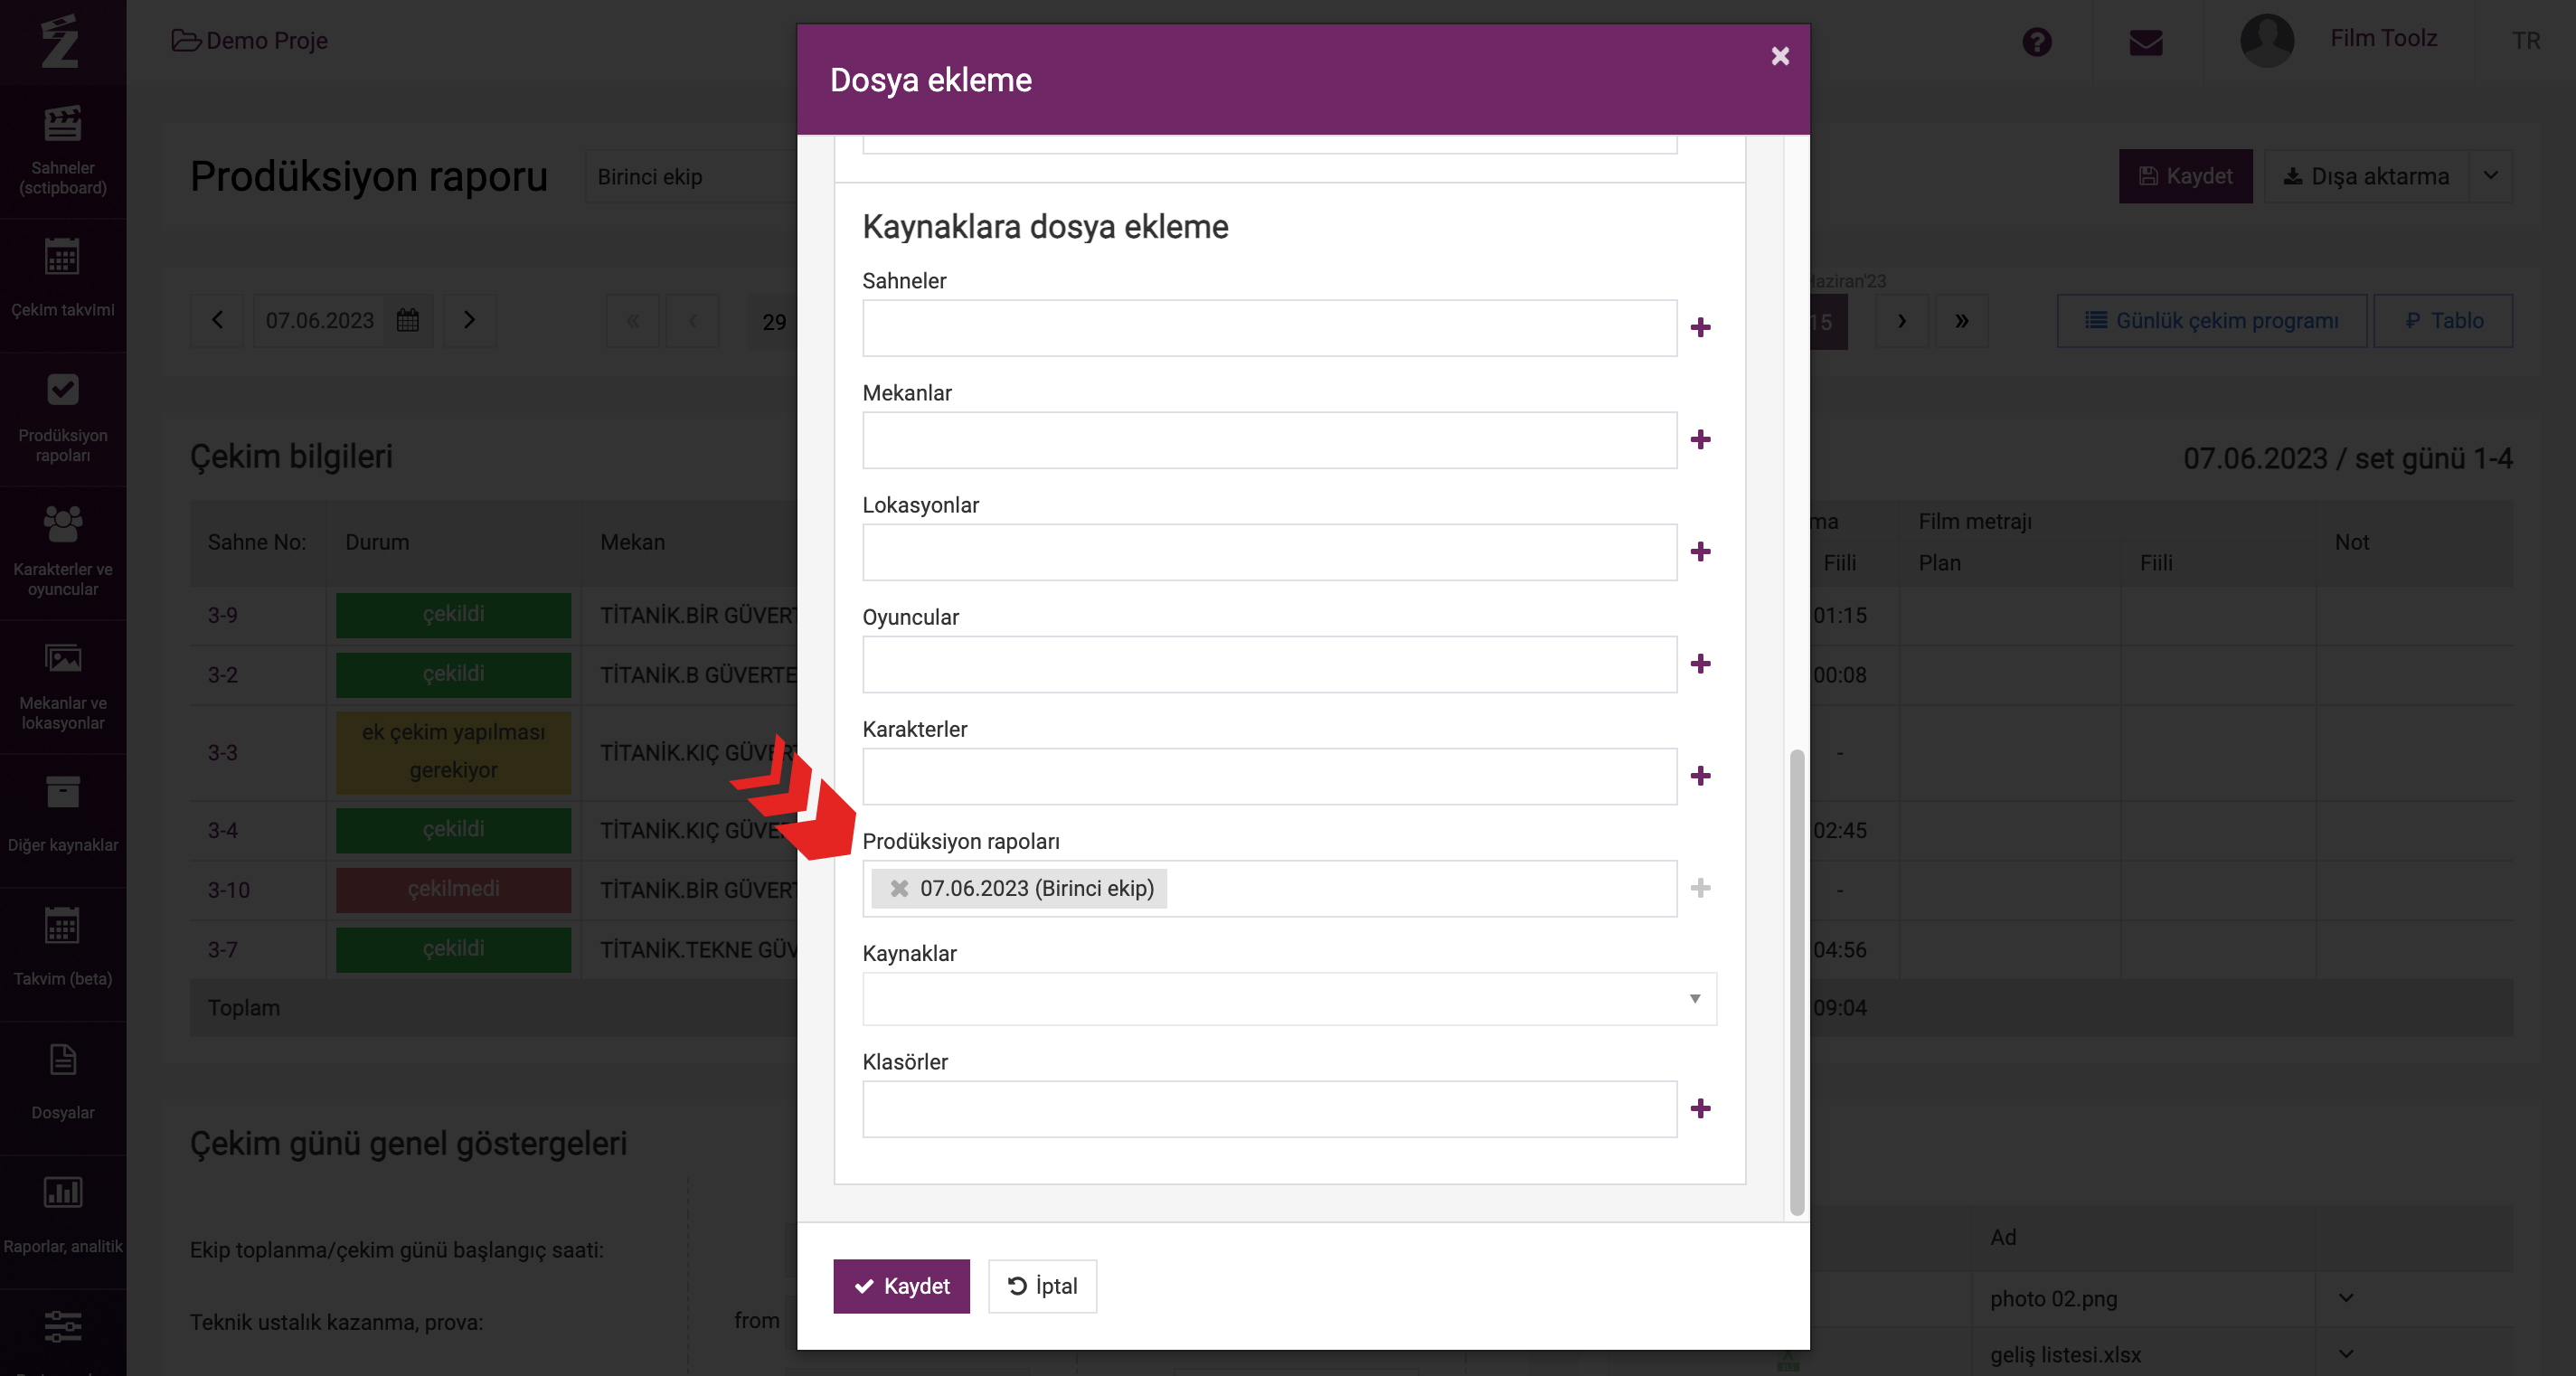The image size is (2576, 1376).
Task: Add location with Lokasyonlar plus icon
Action: [1700, 551]
